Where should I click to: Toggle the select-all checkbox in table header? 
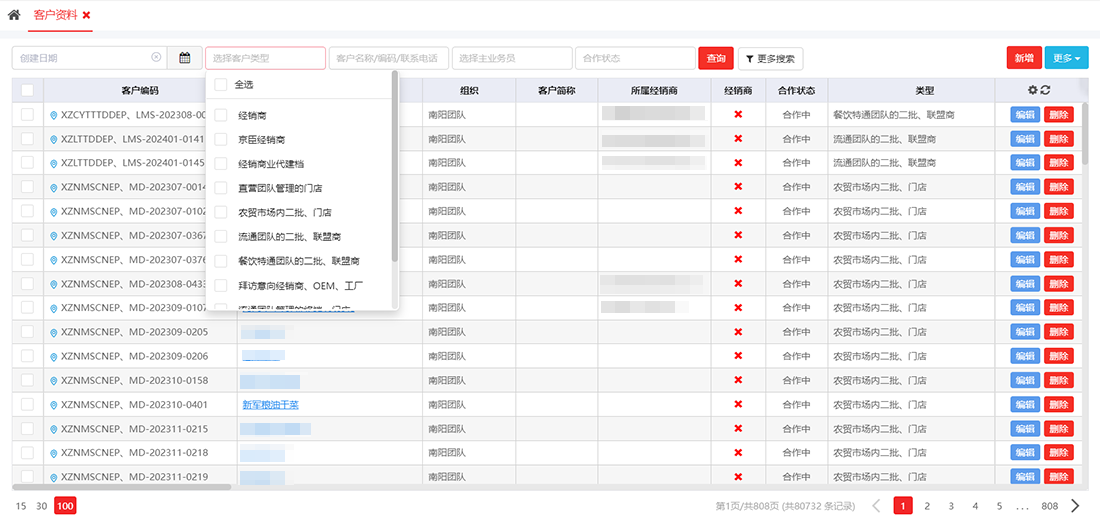tap(27, 90)
